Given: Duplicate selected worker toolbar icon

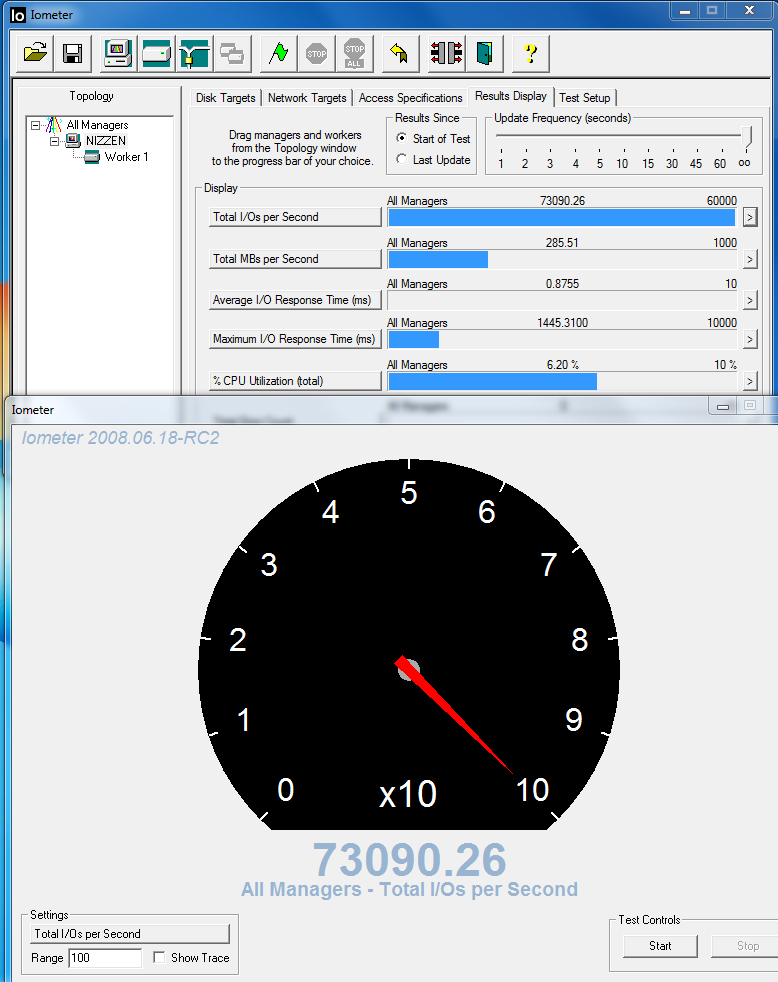Looking at the screenshot, I should [232, 53].
